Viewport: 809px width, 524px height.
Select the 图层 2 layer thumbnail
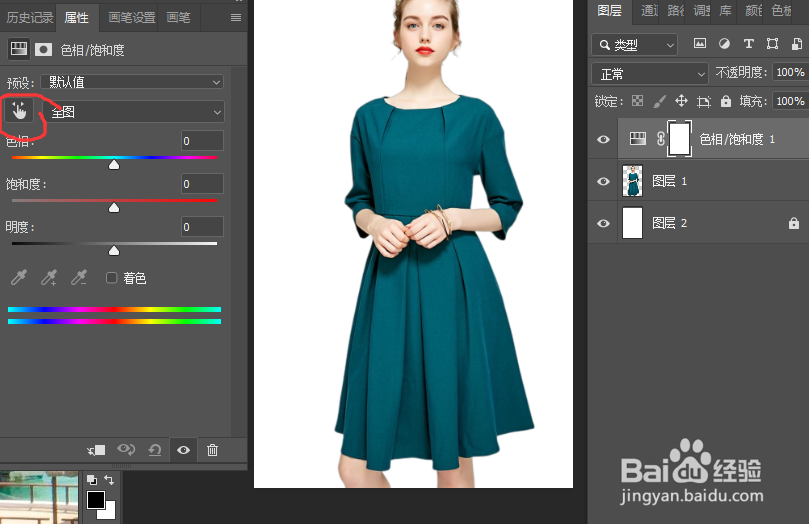(633, 223)
